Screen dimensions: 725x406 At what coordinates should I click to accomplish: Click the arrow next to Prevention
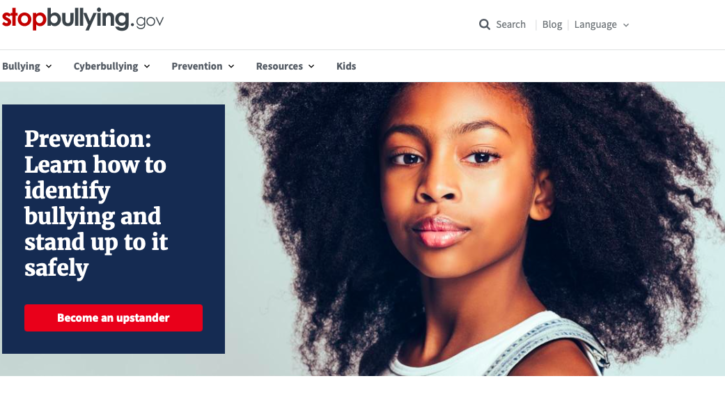(231, 67)
